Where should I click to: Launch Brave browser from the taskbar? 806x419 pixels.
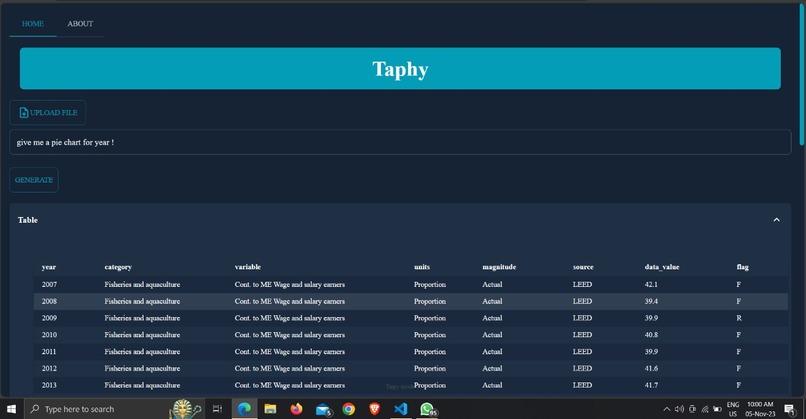tap(375, 409)
